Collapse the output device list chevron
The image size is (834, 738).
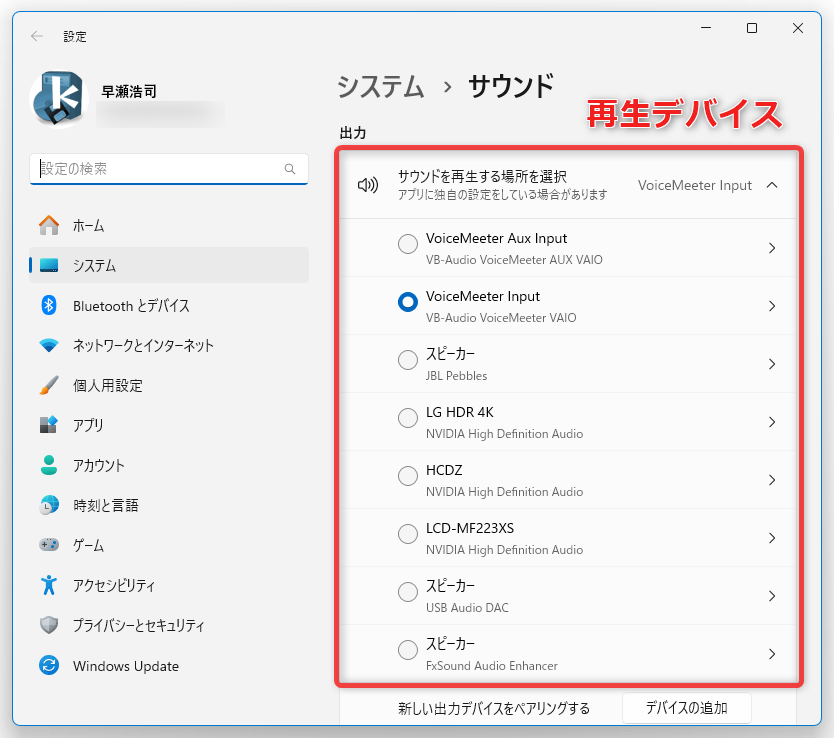[x=772, y=185]
